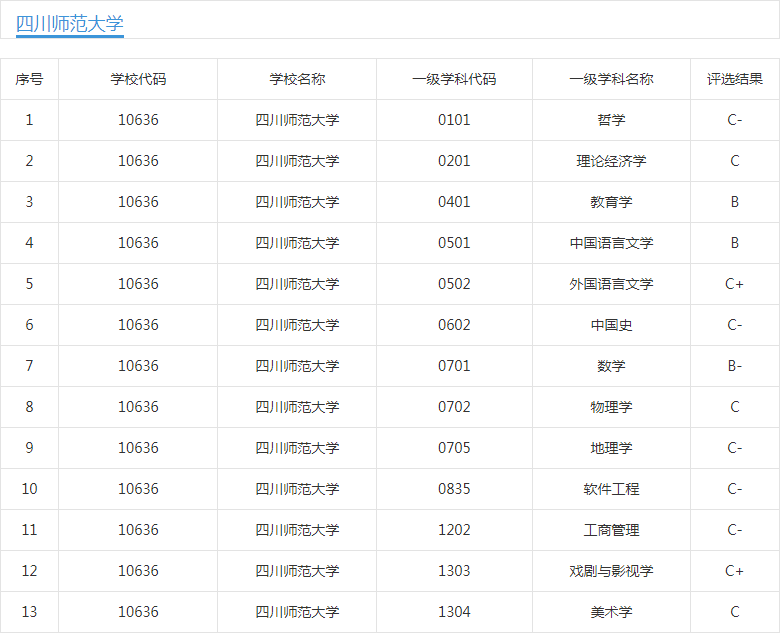
Task: Click subject code 0705
Action: click(x=454, y=448)
